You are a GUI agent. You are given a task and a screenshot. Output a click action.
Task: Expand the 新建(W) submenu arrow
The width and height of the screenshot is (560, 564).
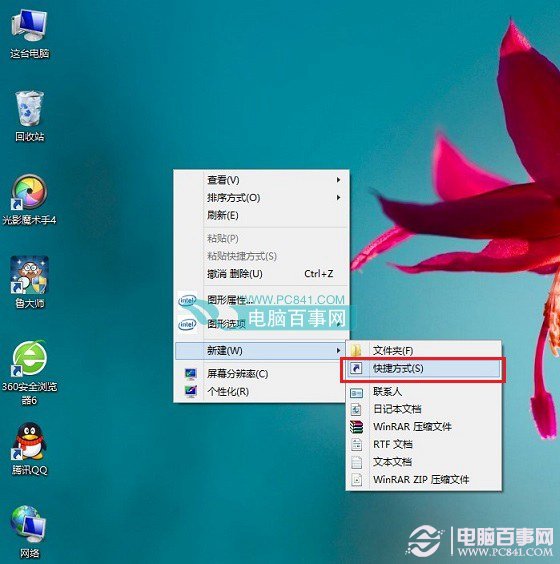[338, 350]
